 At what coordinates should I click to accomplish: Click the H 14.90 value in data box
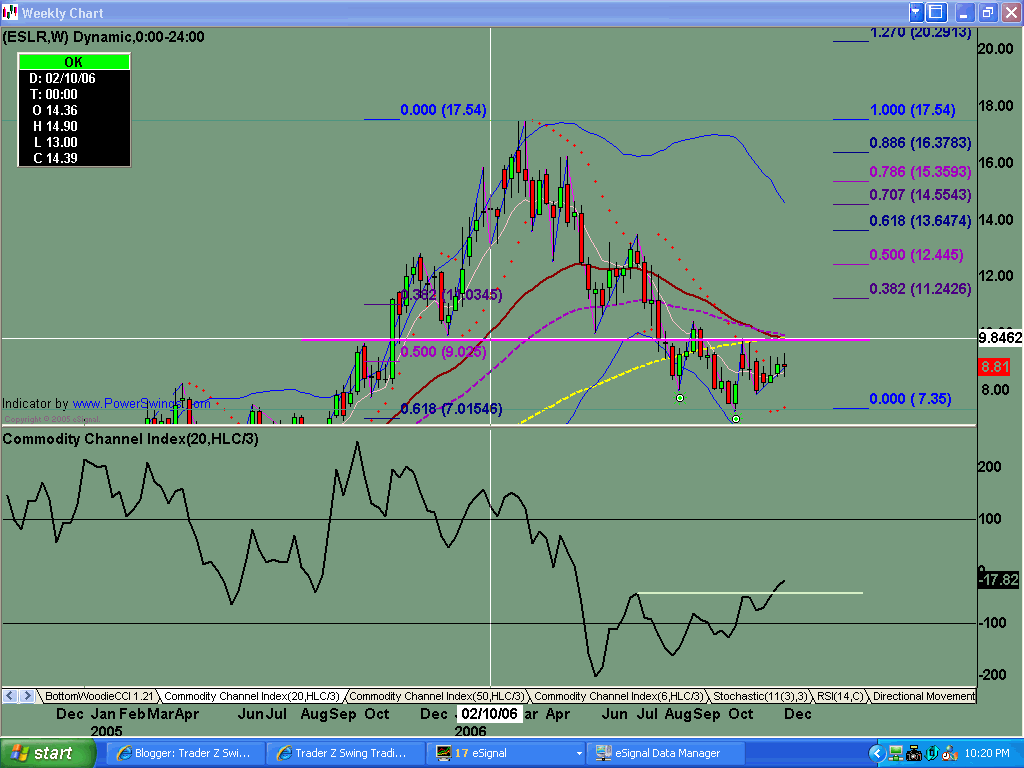[x=55, y=126]
